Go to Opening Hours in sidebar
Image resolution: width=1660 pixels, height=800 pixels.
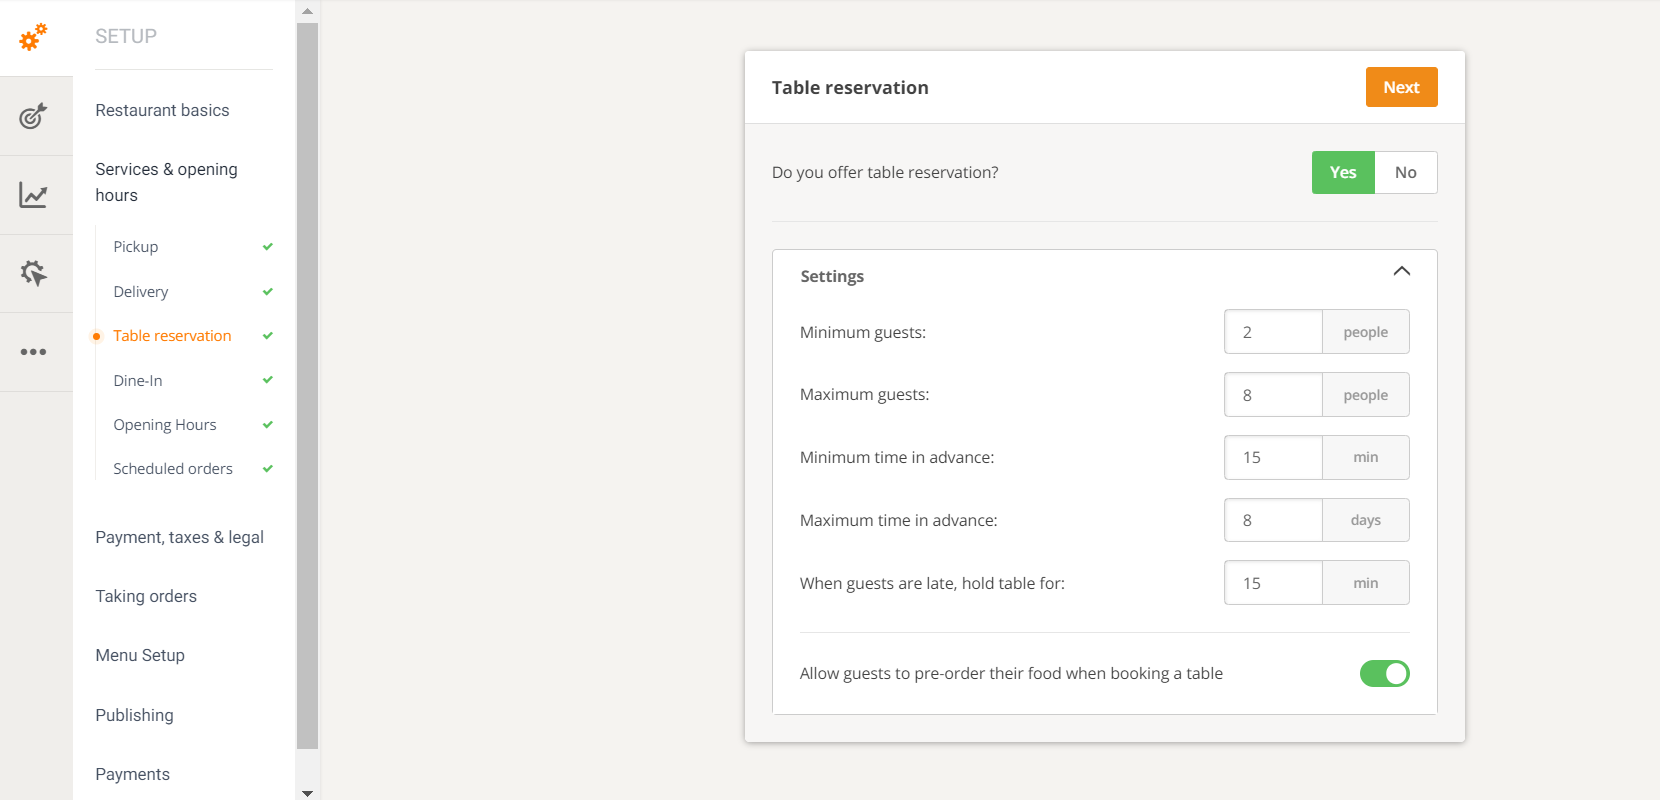tap(165, 425)
